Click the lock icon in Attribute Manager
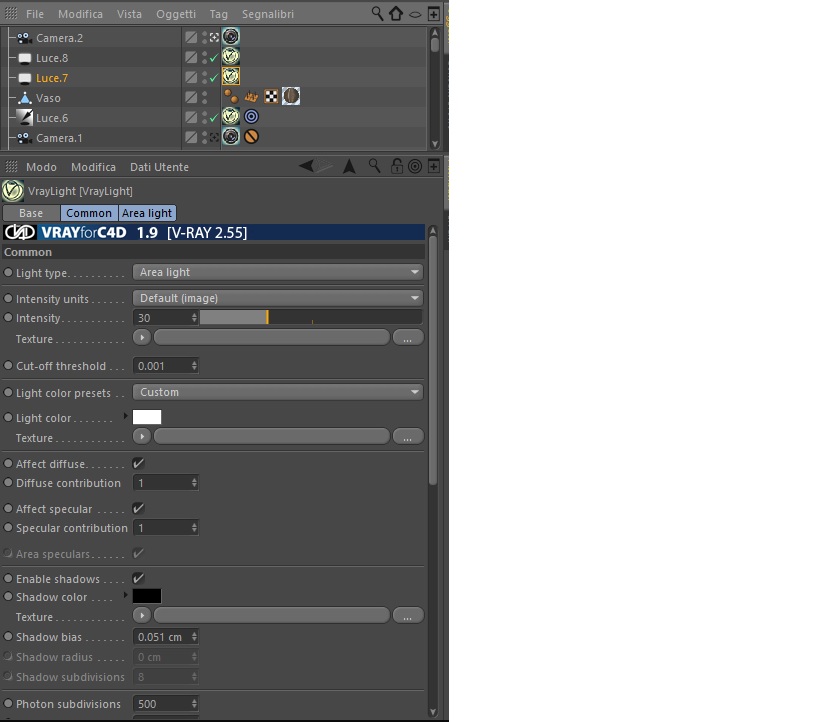Screen dimensions: 819x722 [x=396, y=166]
